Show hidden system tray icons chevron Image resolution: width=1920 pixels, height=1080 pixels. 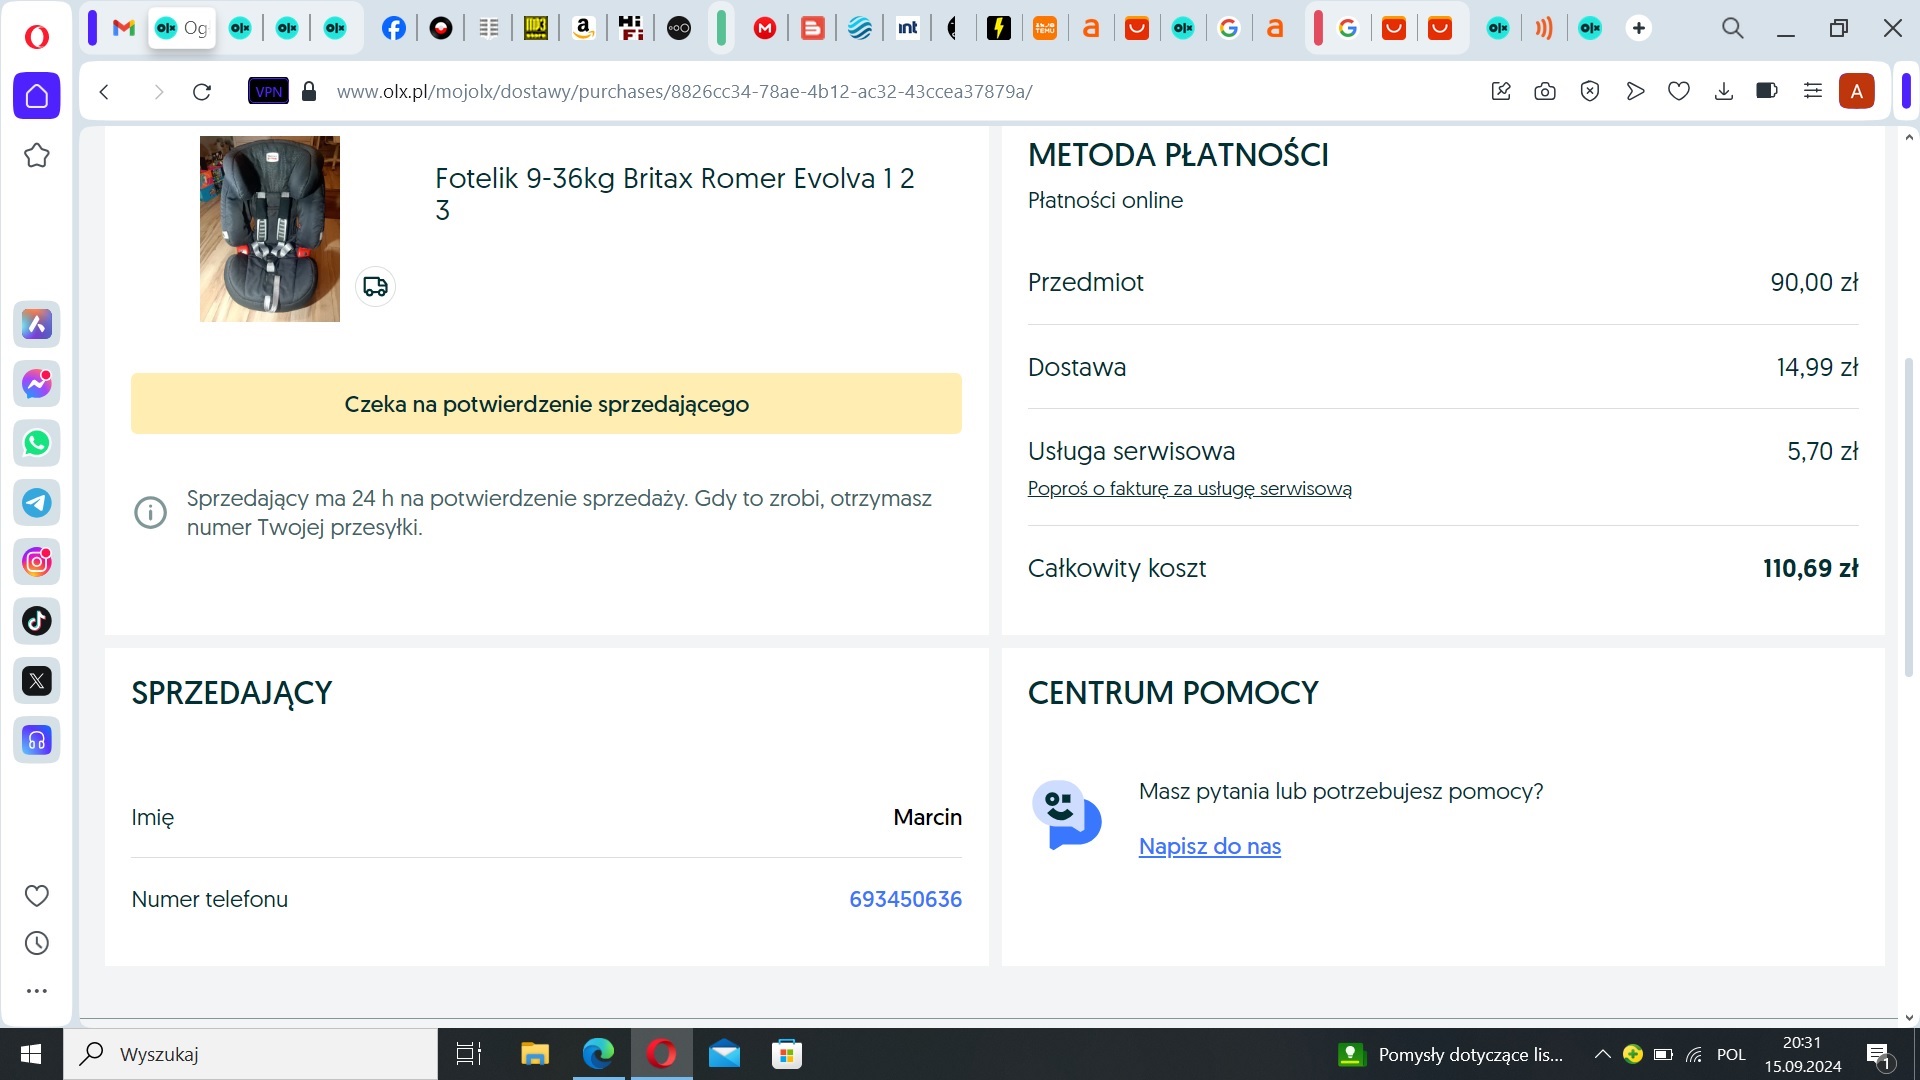1602,1054
